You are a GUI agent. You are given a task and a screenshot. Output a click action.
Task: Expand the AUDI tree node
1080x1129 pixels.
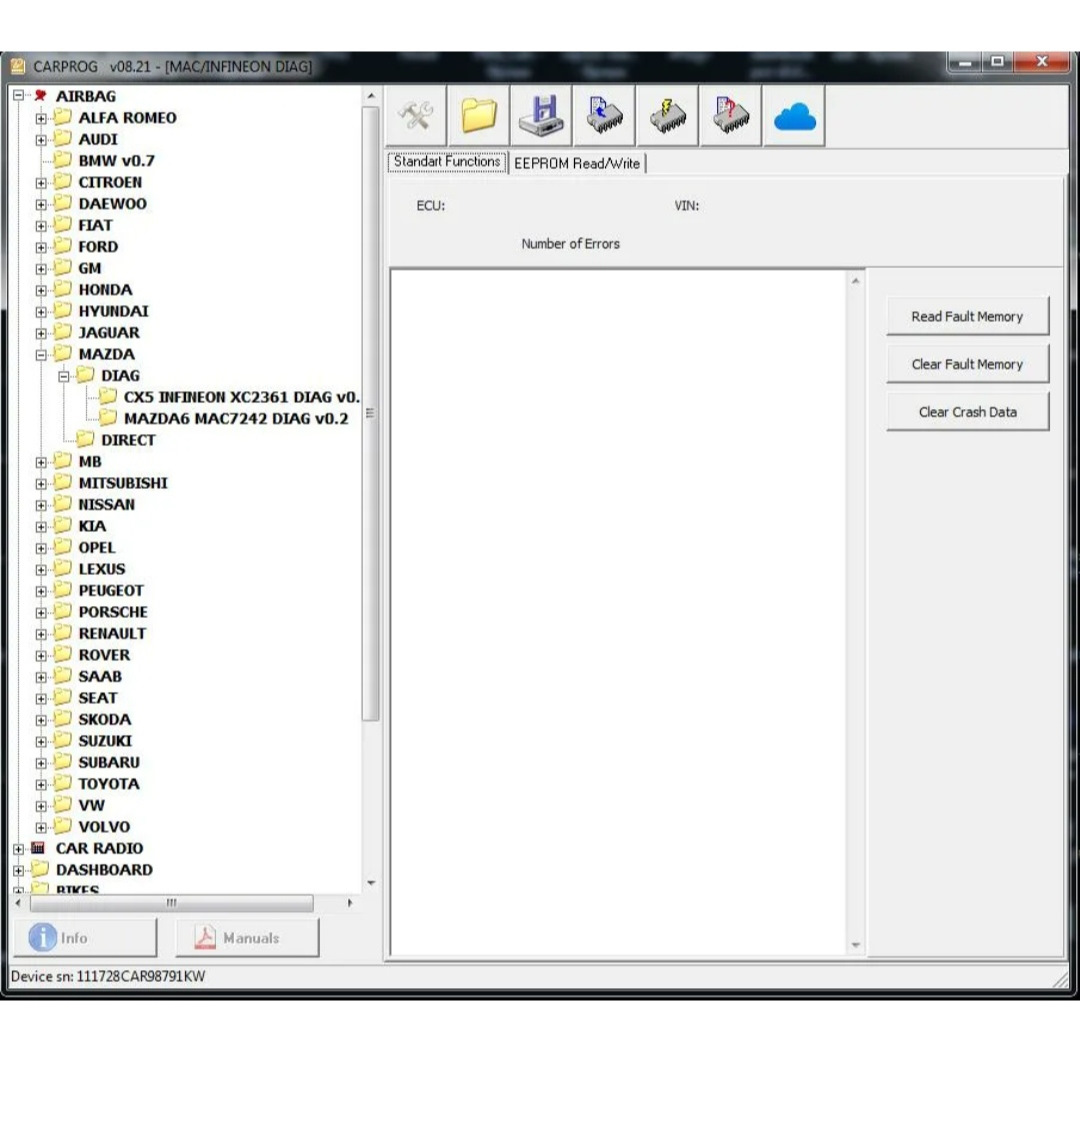tap(41, 140)
